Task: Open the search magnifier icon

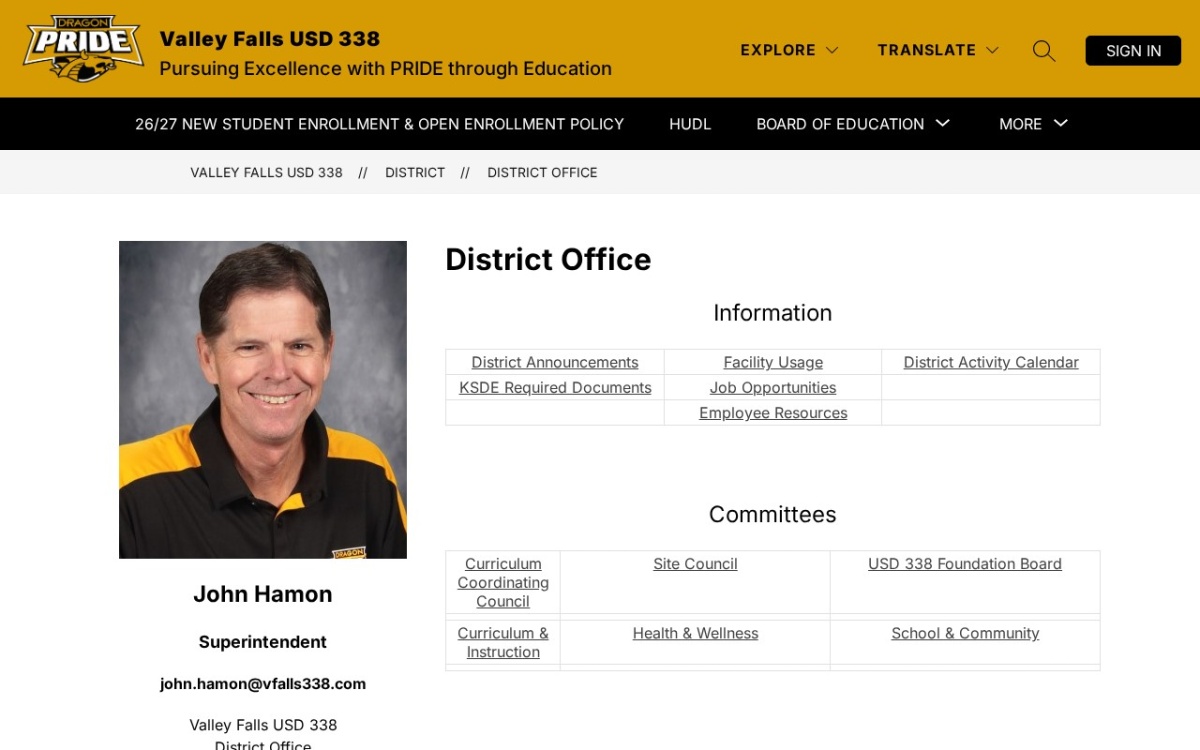Action: coord(1044,50)
